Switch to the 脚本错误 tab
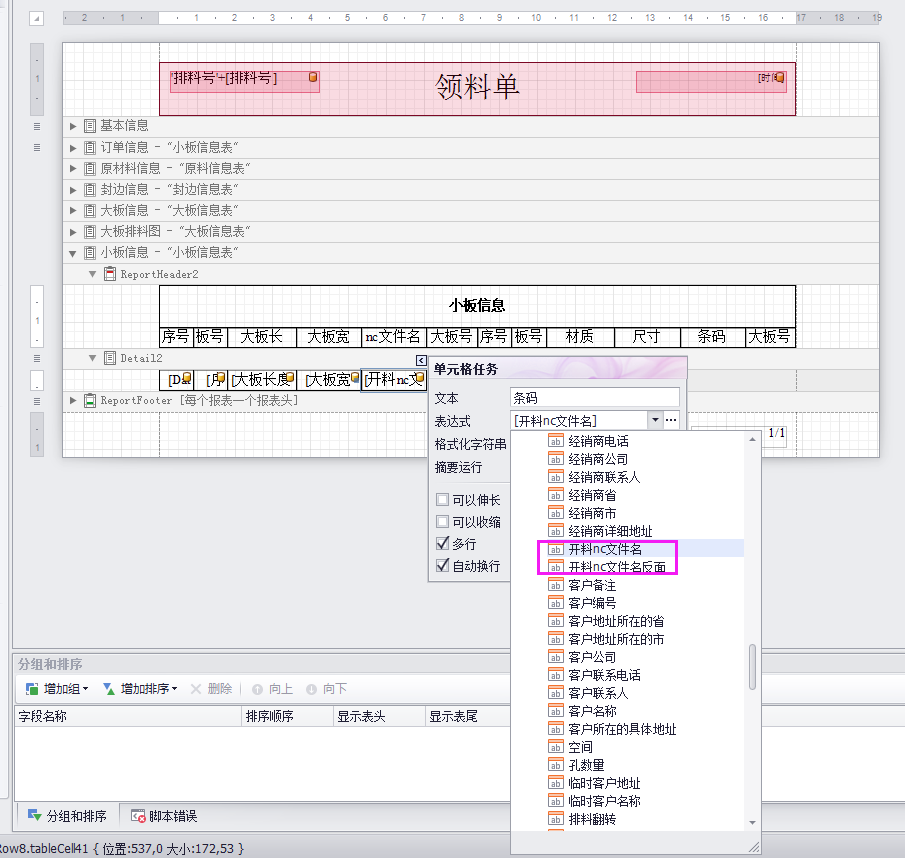The image size is (905, 858). 164,816
